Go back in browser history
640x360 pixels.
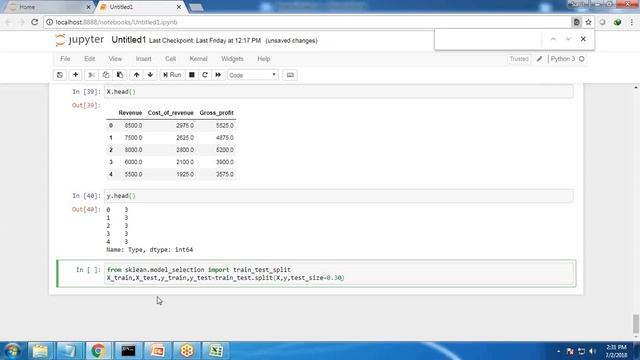tap(8, 22)
